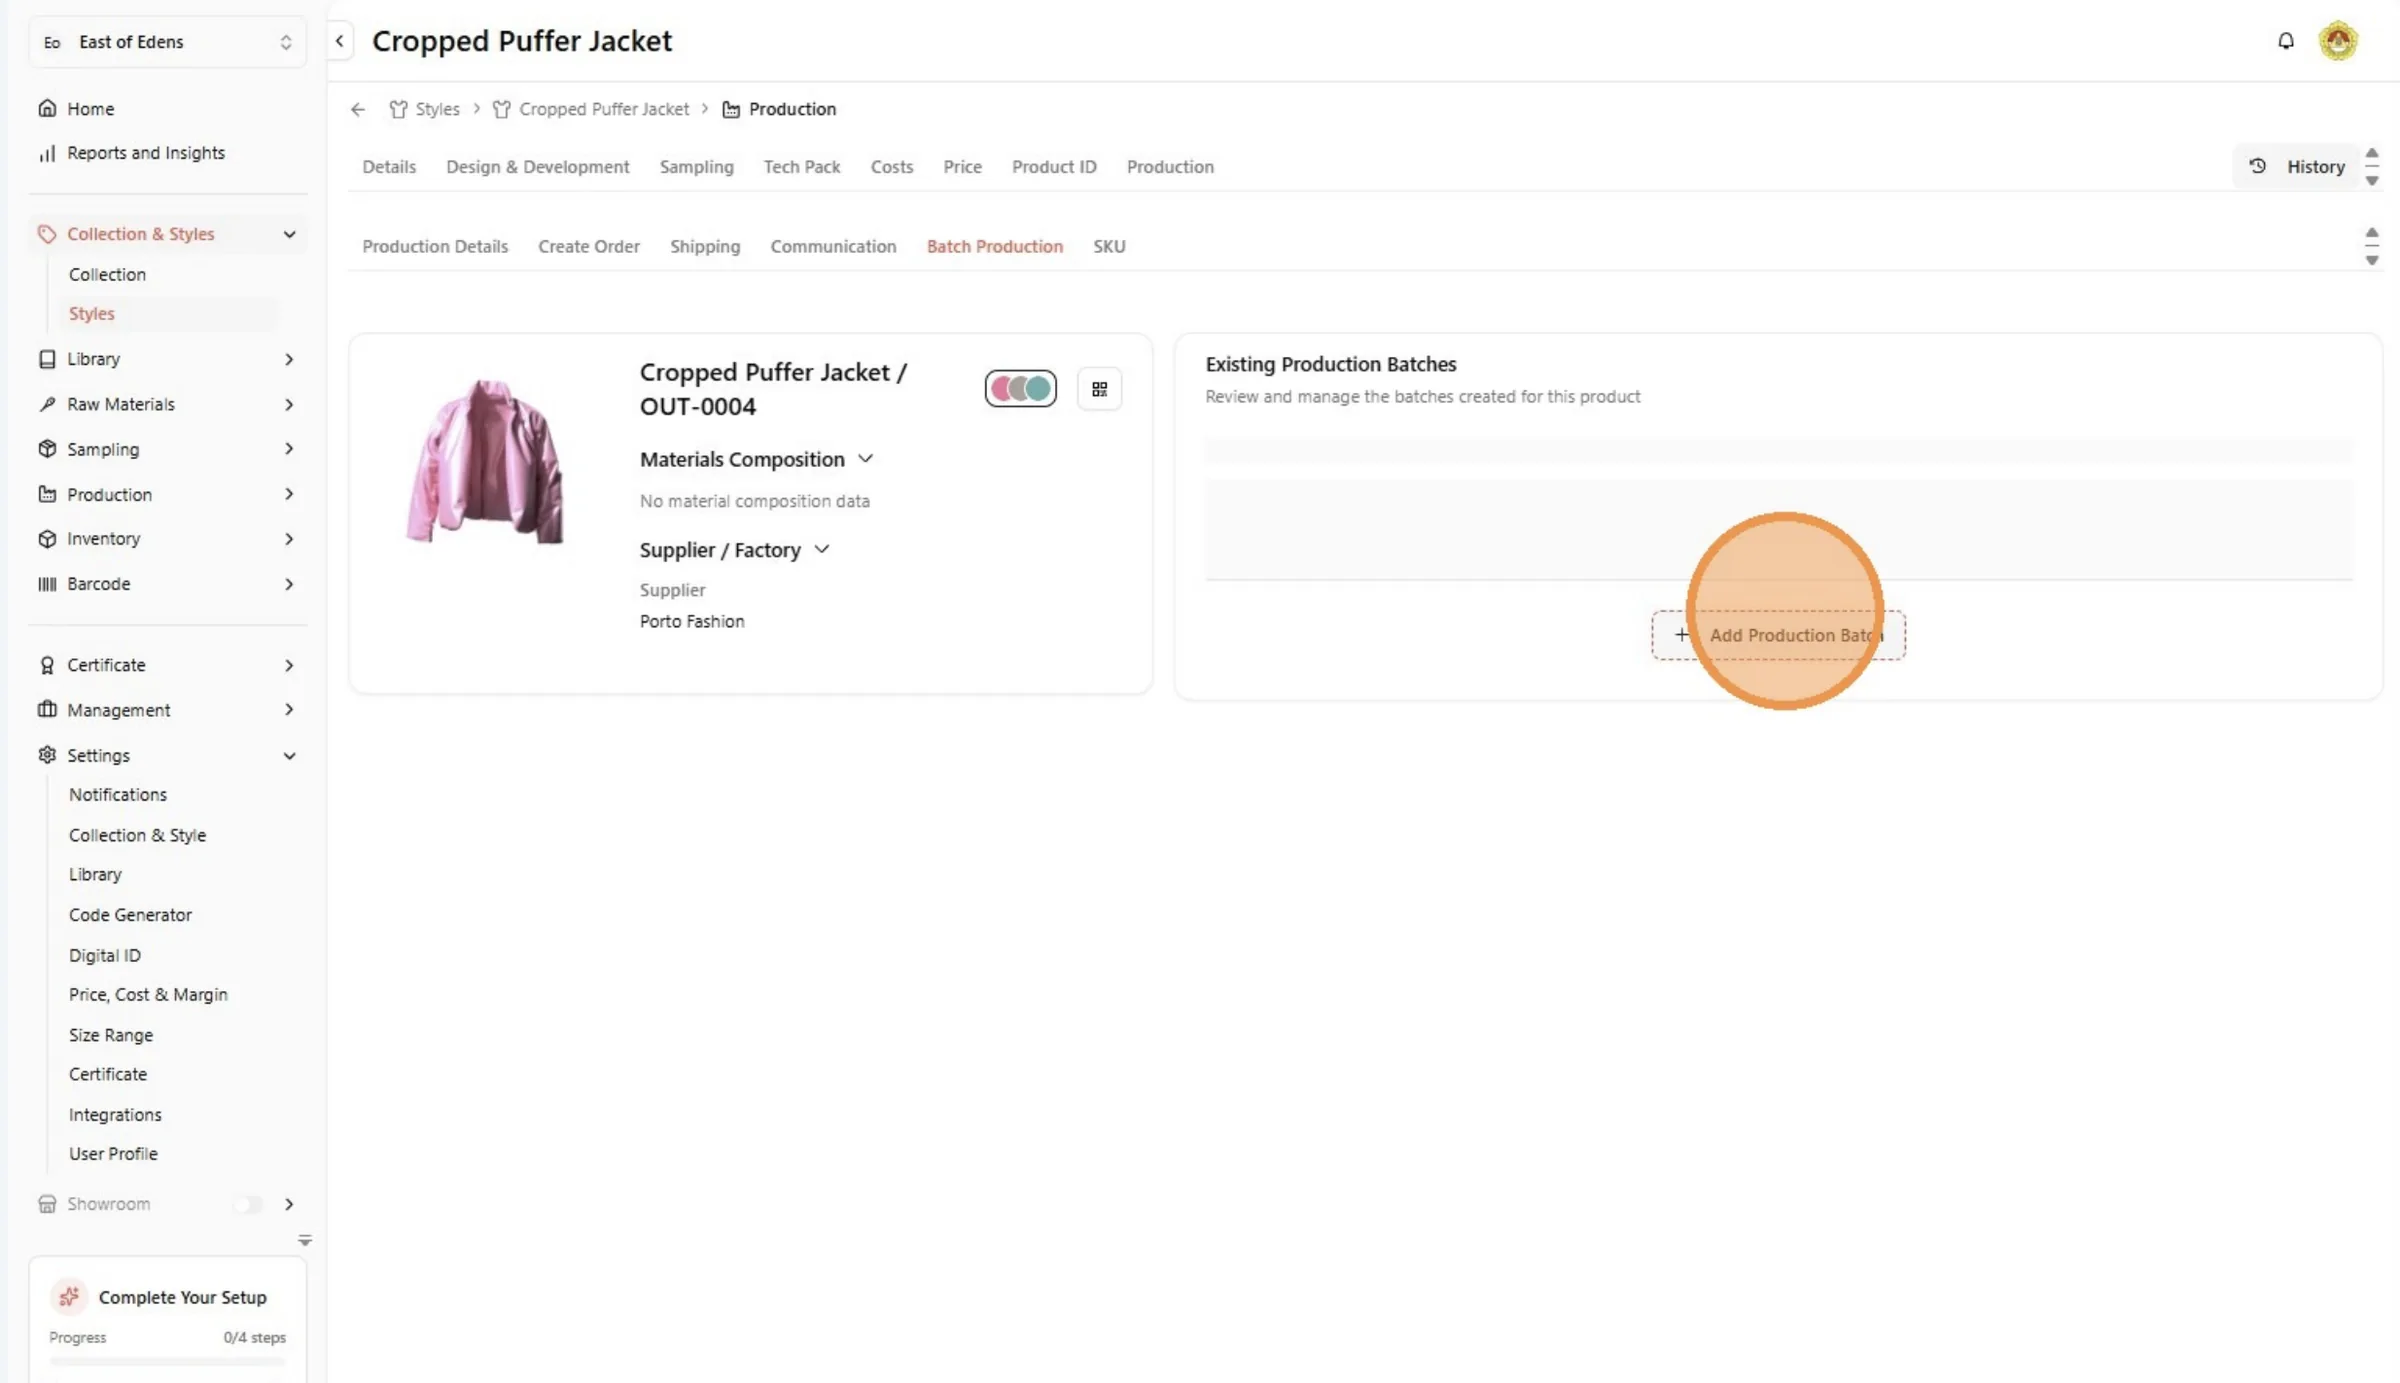This screenshot has width=2400, height=1383.
Task: Click the Reports and Insights chart icon
Action: tap(47, 153)
